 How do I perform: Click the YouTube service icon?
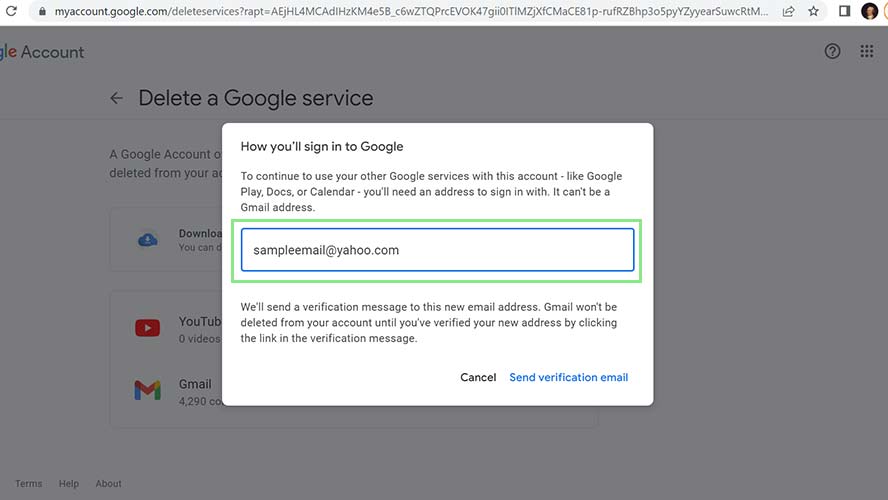(x=147, y=328)
